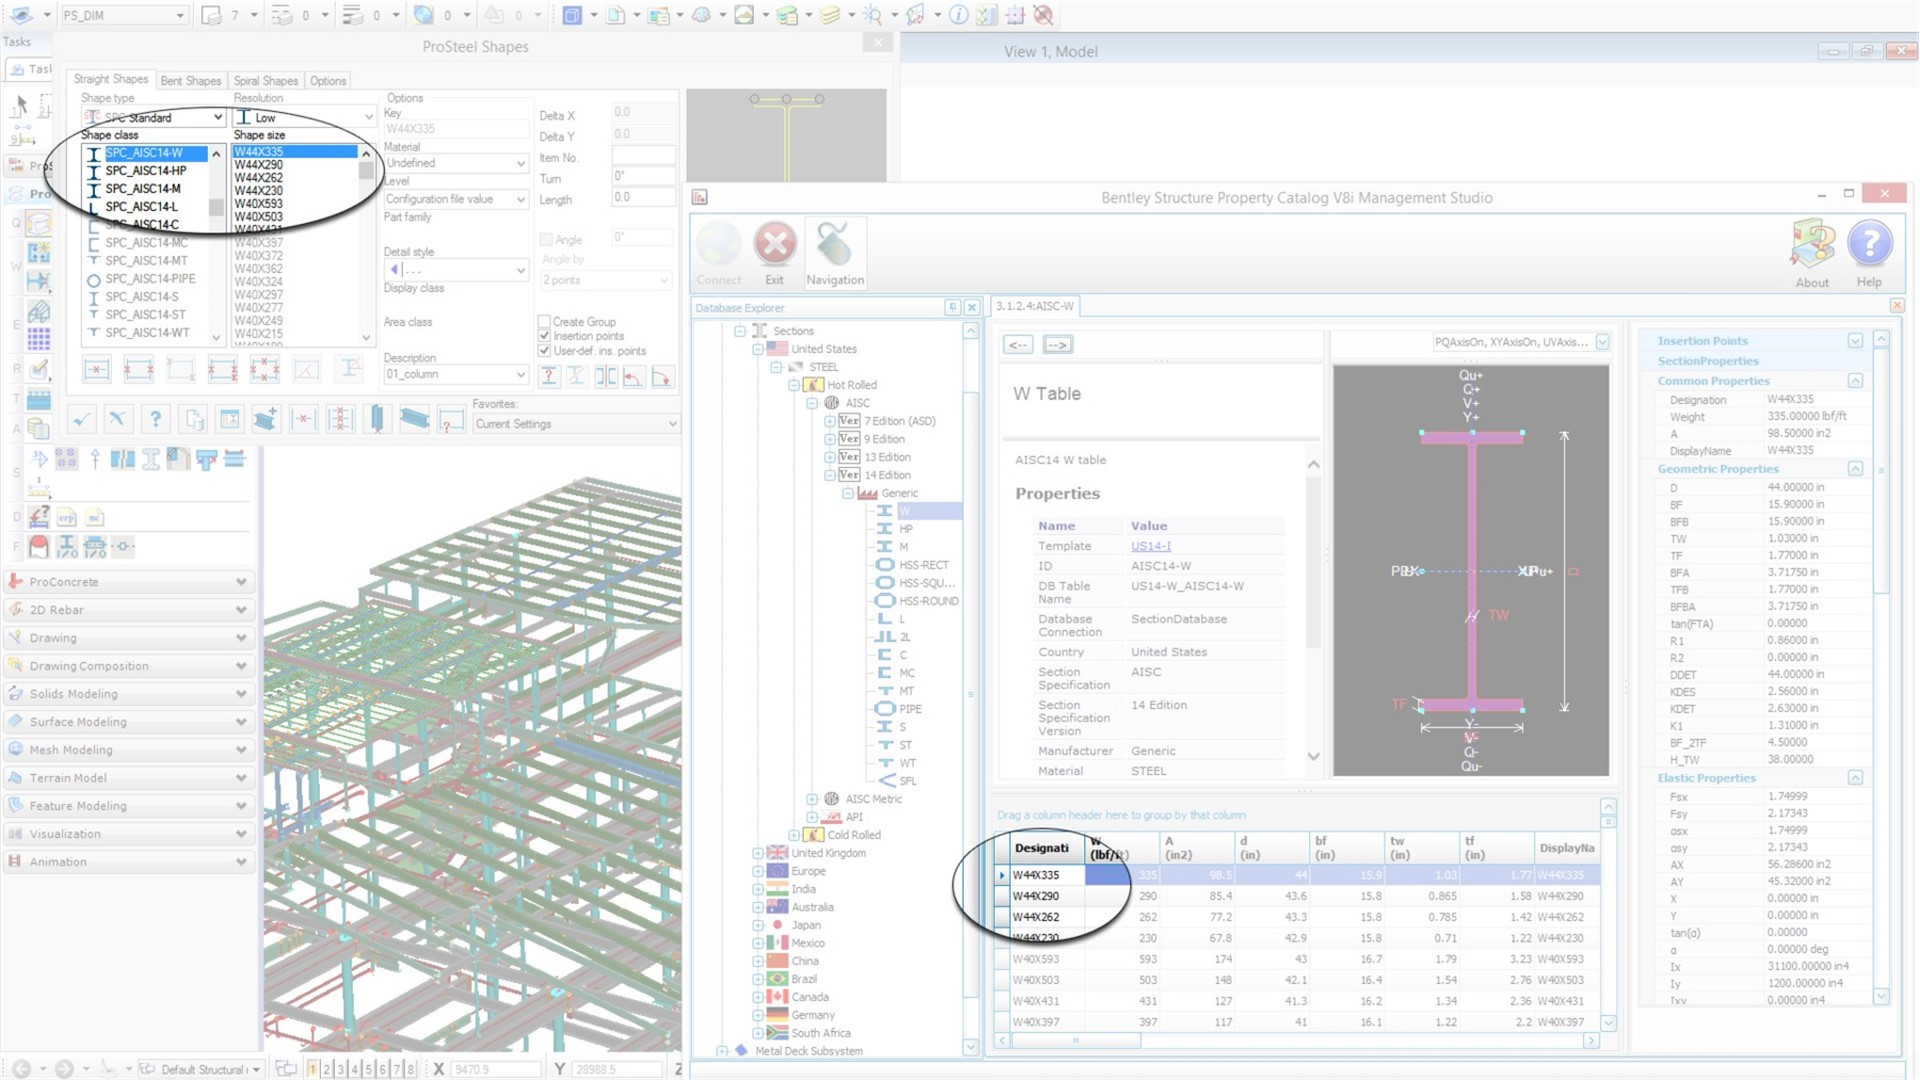Open the About icon
This screenshot has height=1080, width=1920.
point(1812,244)
